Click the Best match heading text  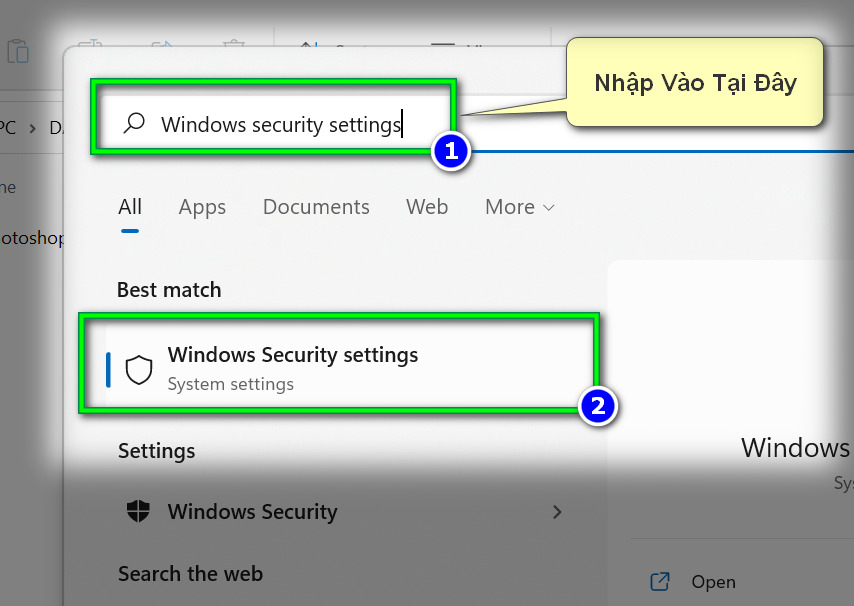[169, 290]
